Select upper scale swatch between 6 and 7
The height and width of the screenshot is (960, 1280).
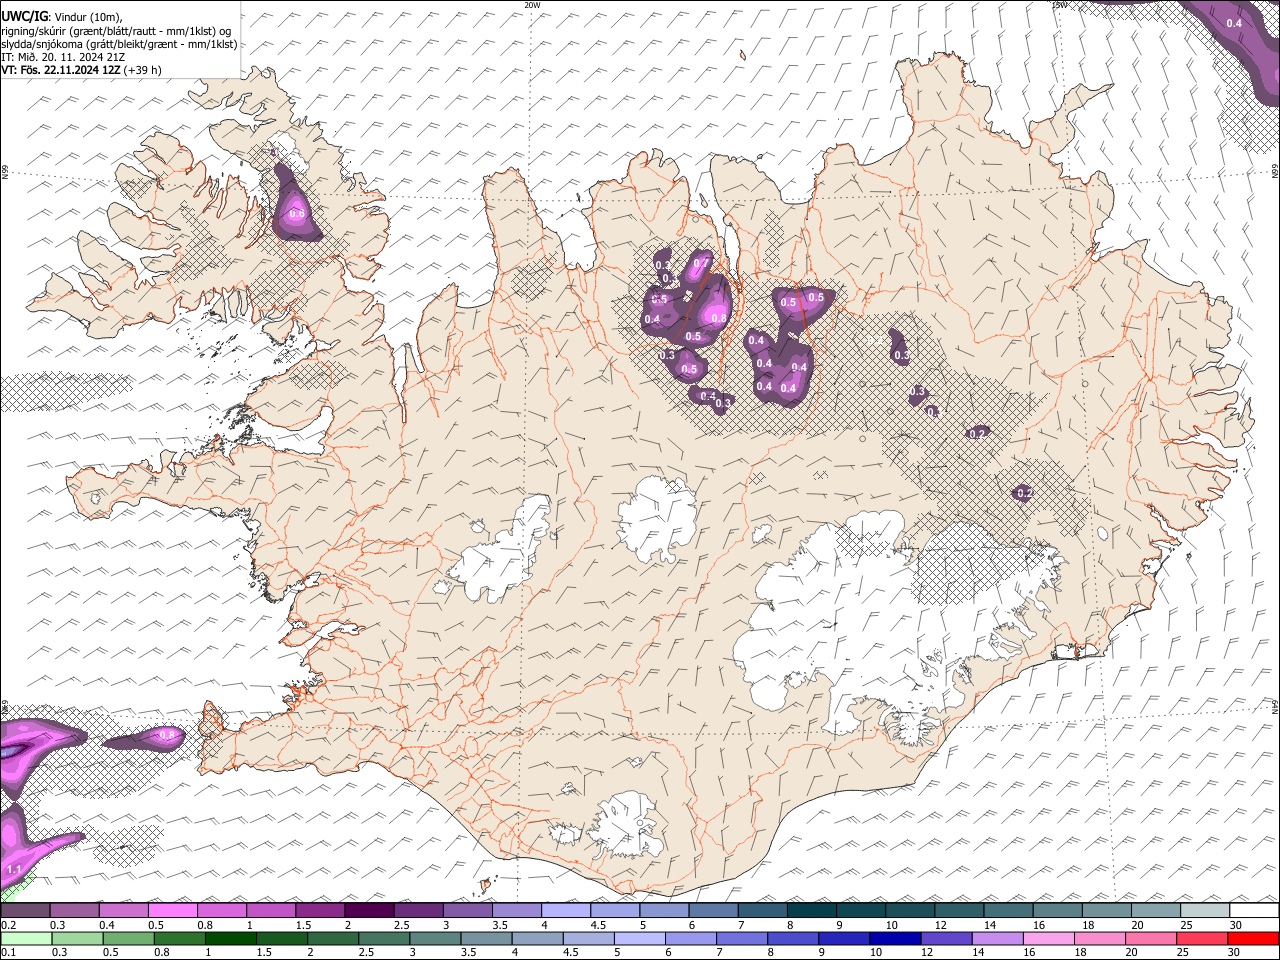[x=714, y=910]
